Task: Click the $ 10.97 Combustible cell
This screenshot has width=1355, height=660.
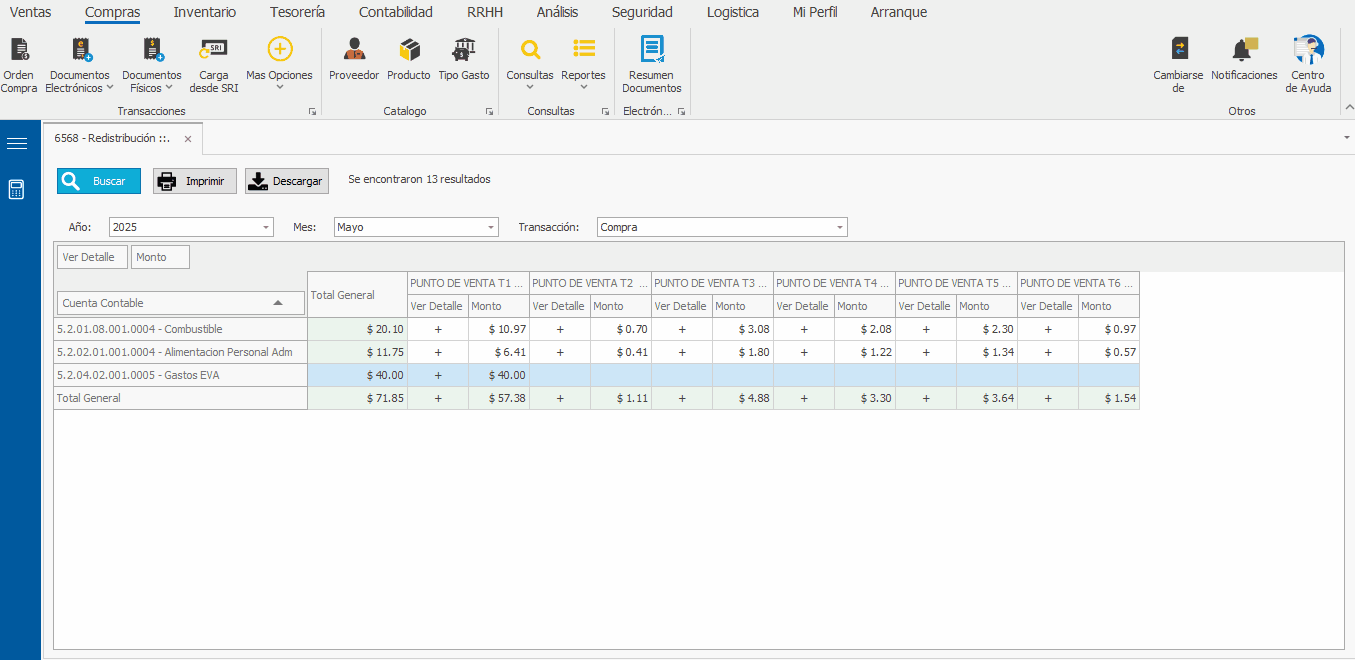Action: [x=498, y=329]
